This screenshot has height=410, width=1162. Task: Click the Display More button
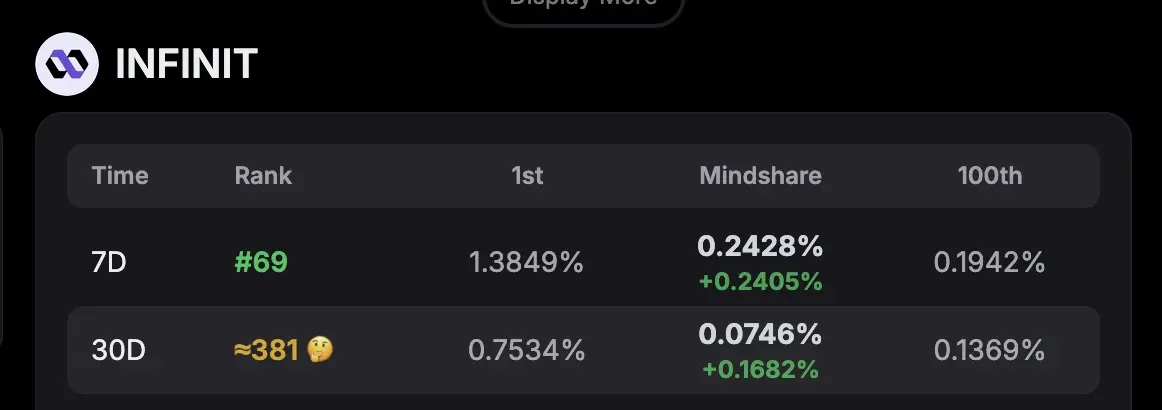583,9
